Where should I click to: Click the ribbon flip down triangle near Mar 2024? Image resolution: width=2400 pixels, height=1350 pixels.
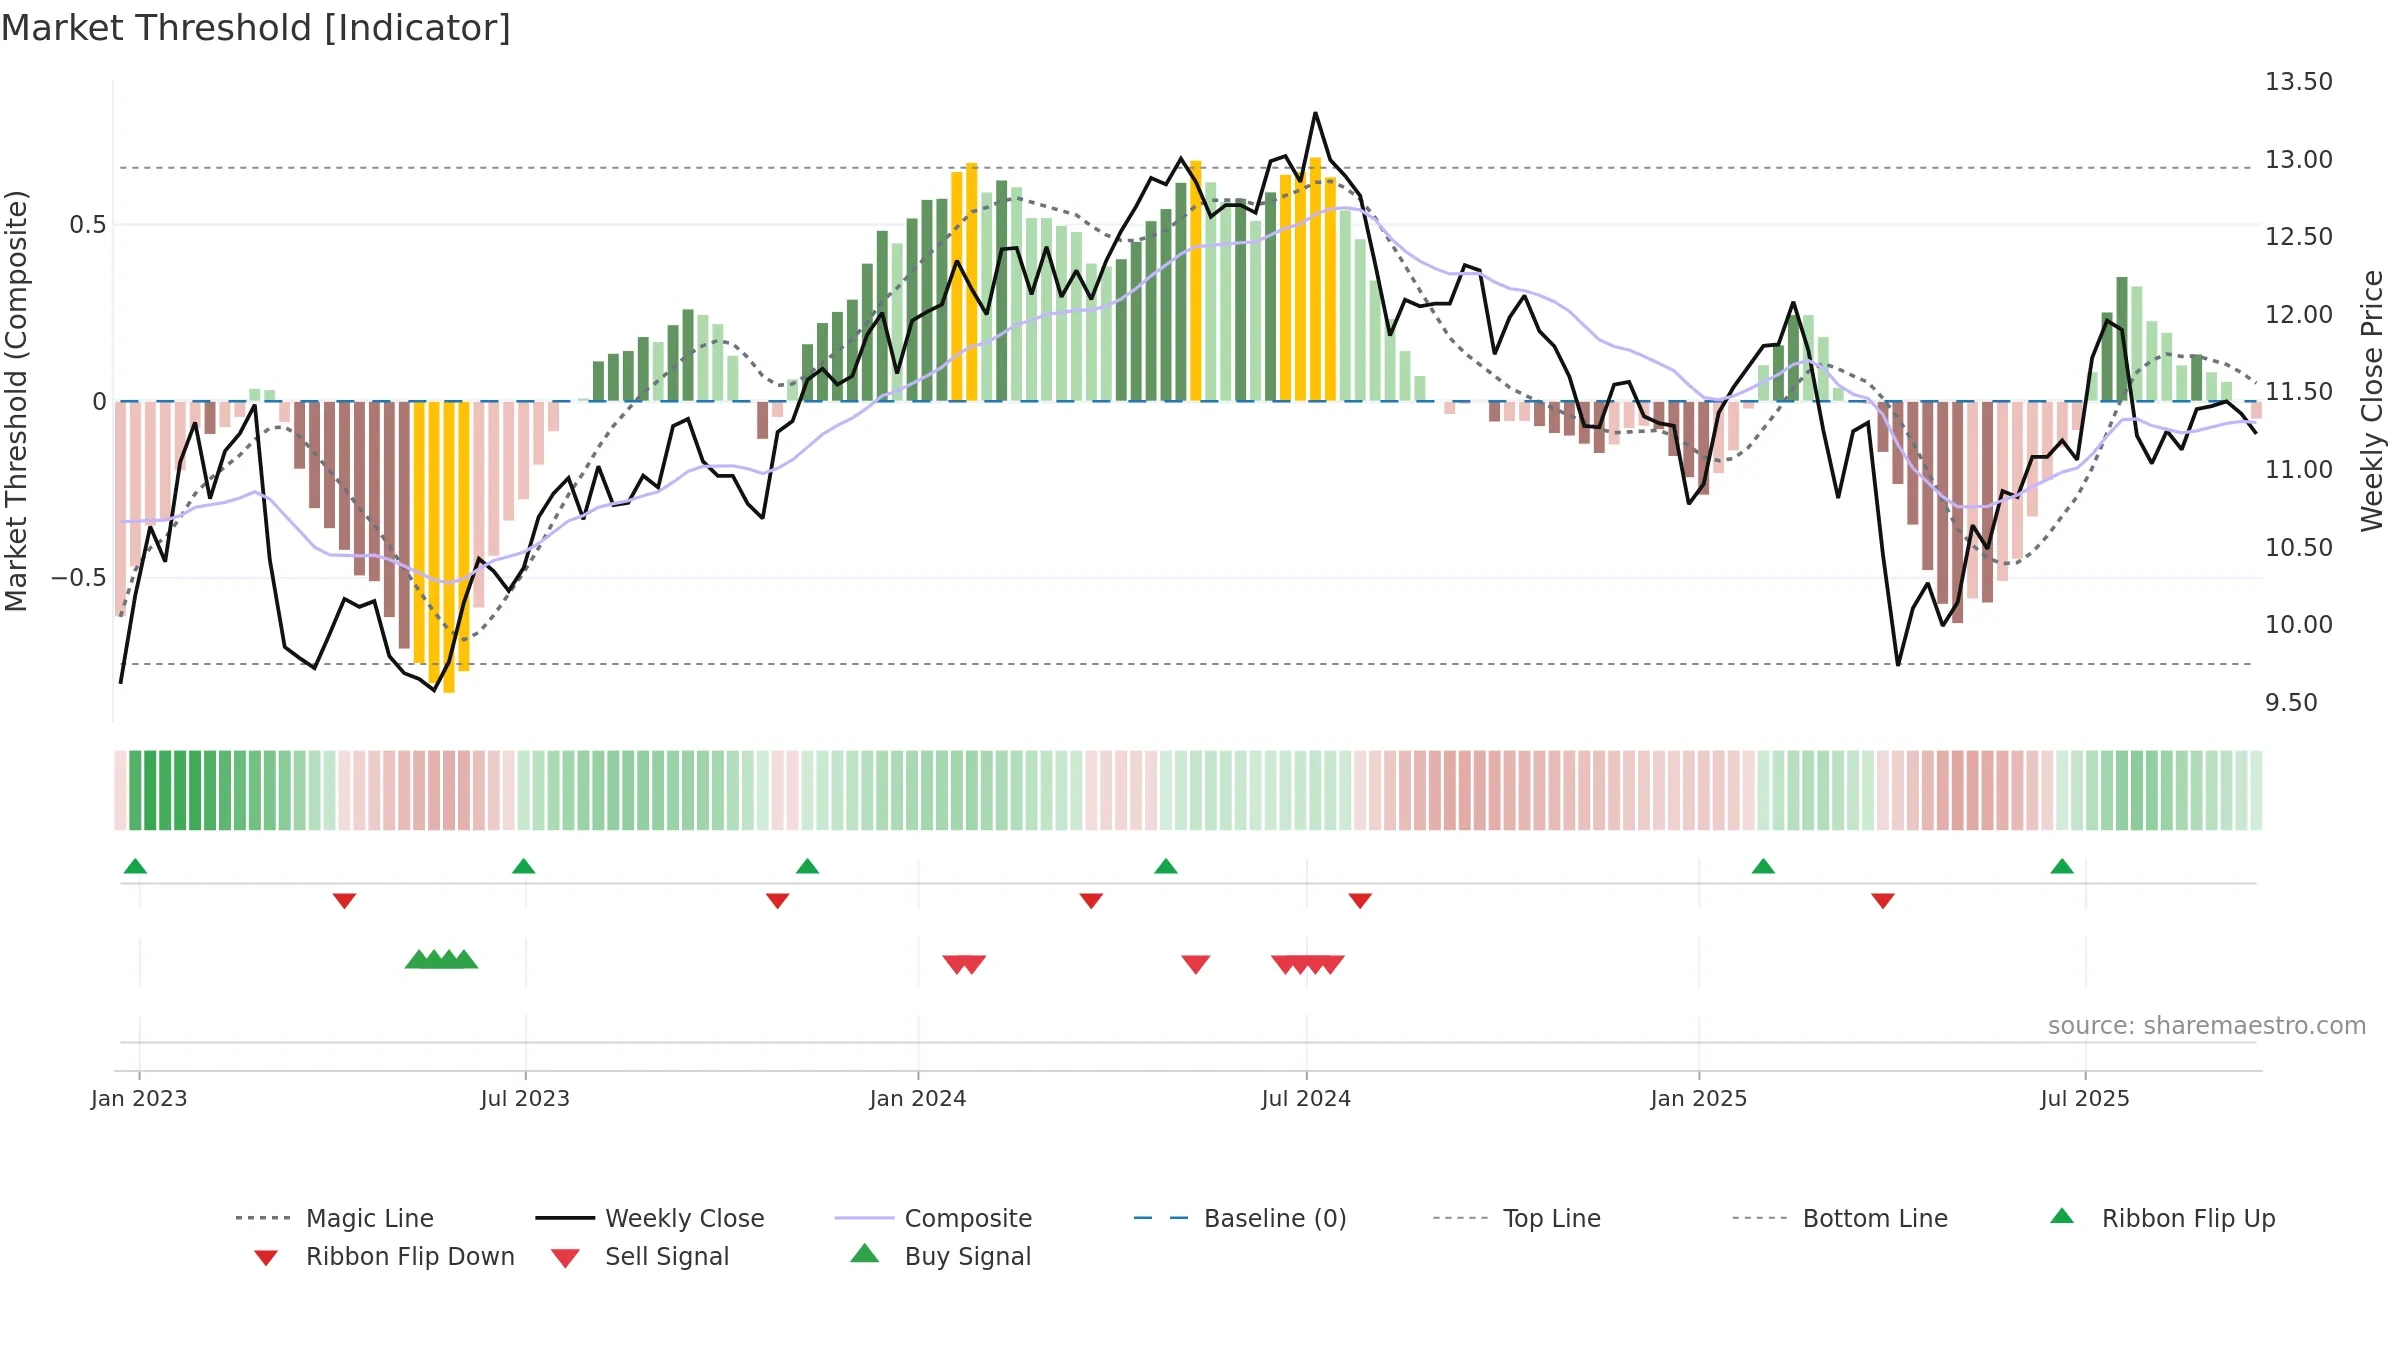tap(1091, 901)
